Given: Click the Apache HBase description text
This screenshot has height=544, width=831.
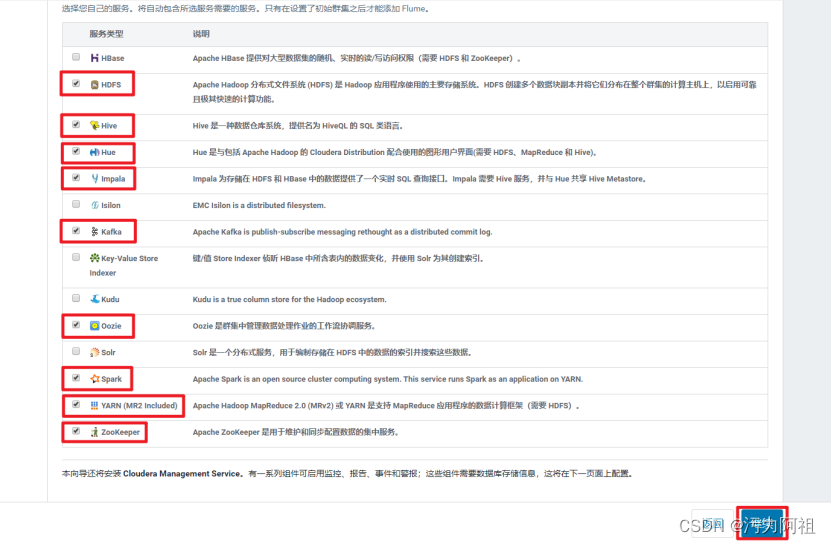Looking at the screenshot, I should coord(357,58).
